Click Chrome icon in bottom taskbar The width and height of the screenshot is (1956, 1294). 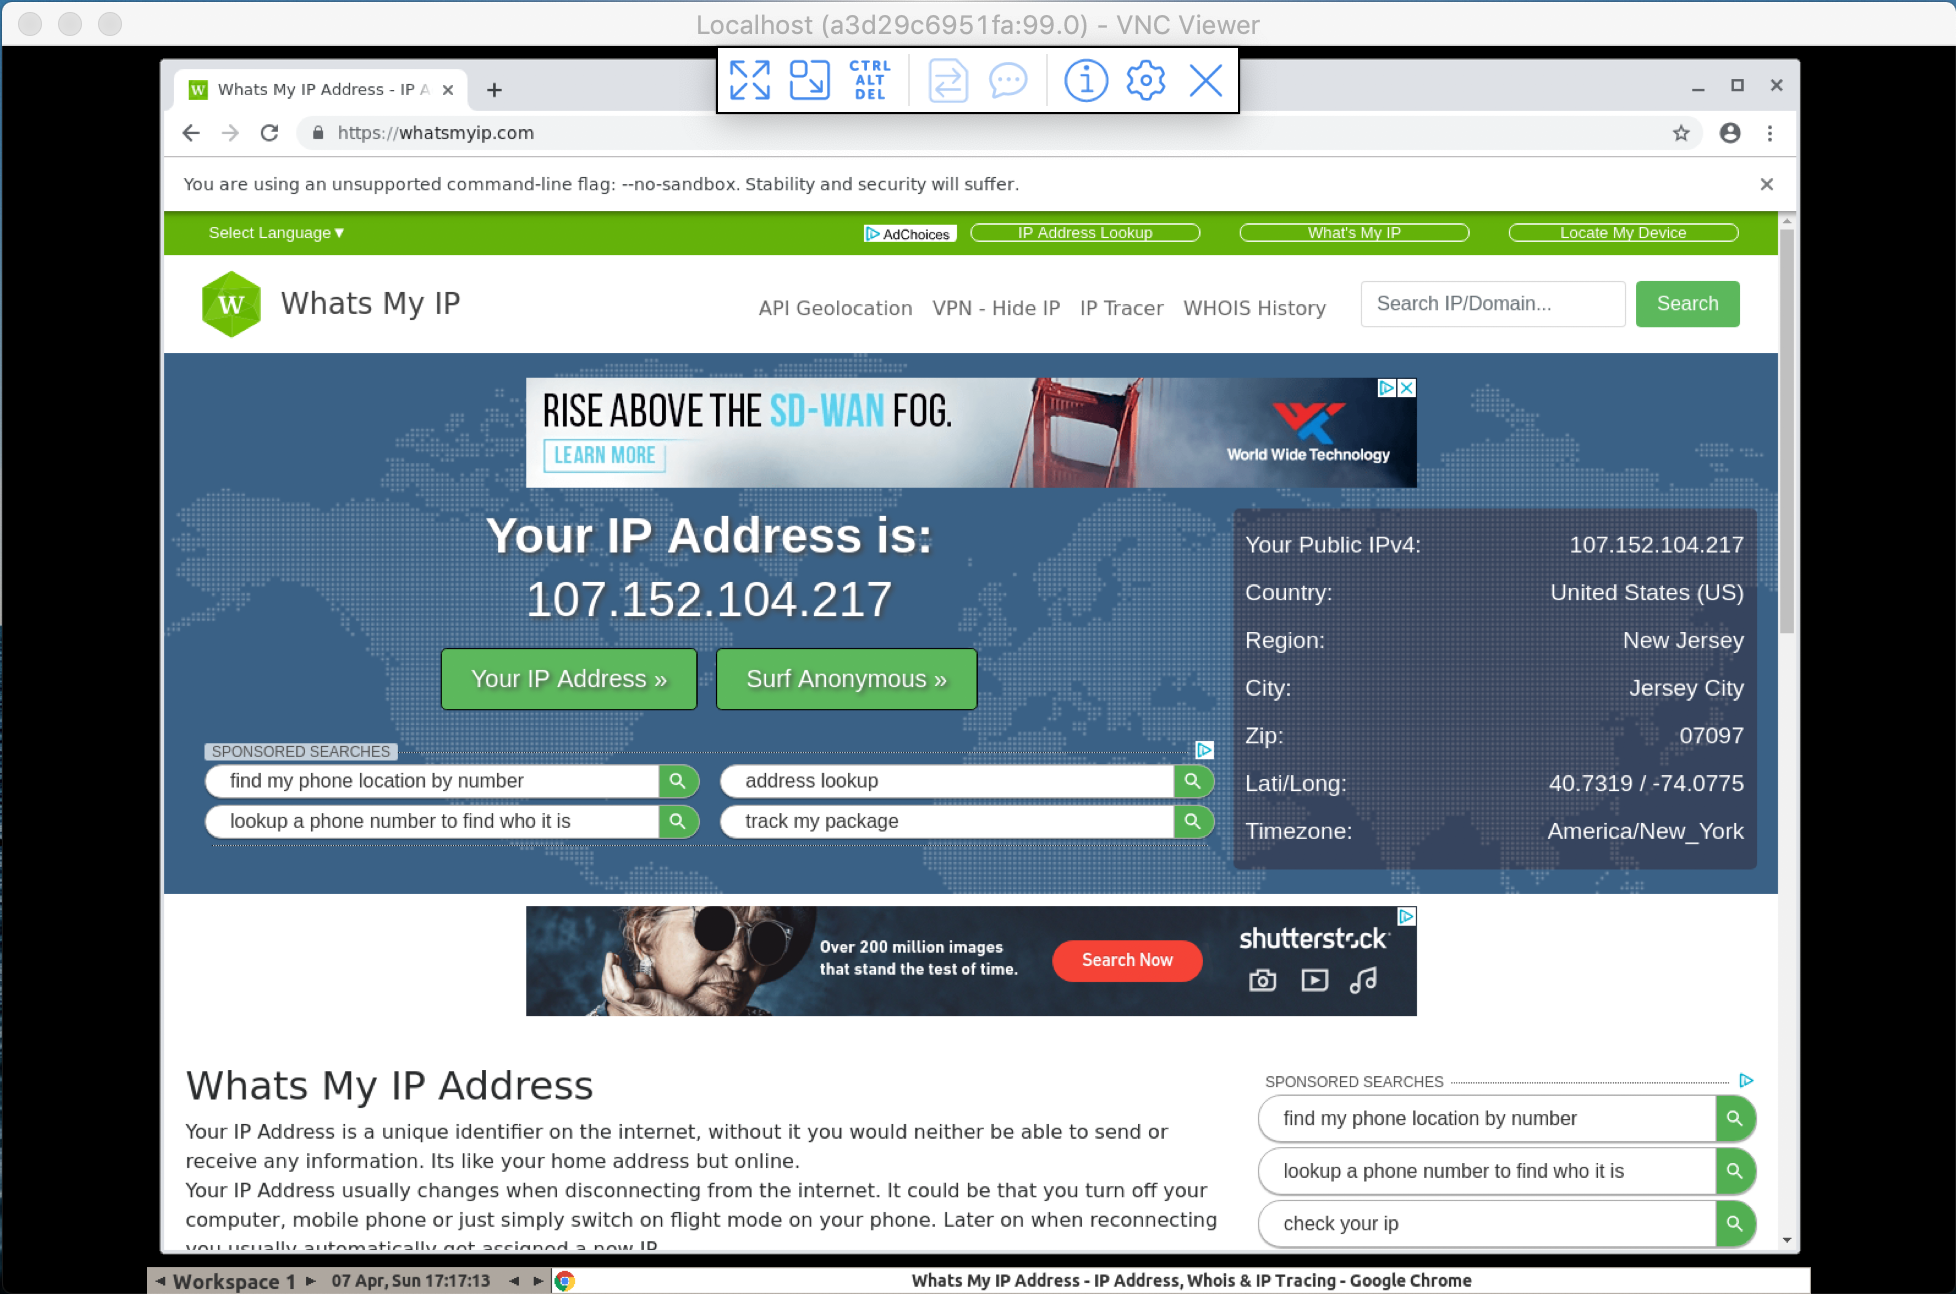(565, 1281)
